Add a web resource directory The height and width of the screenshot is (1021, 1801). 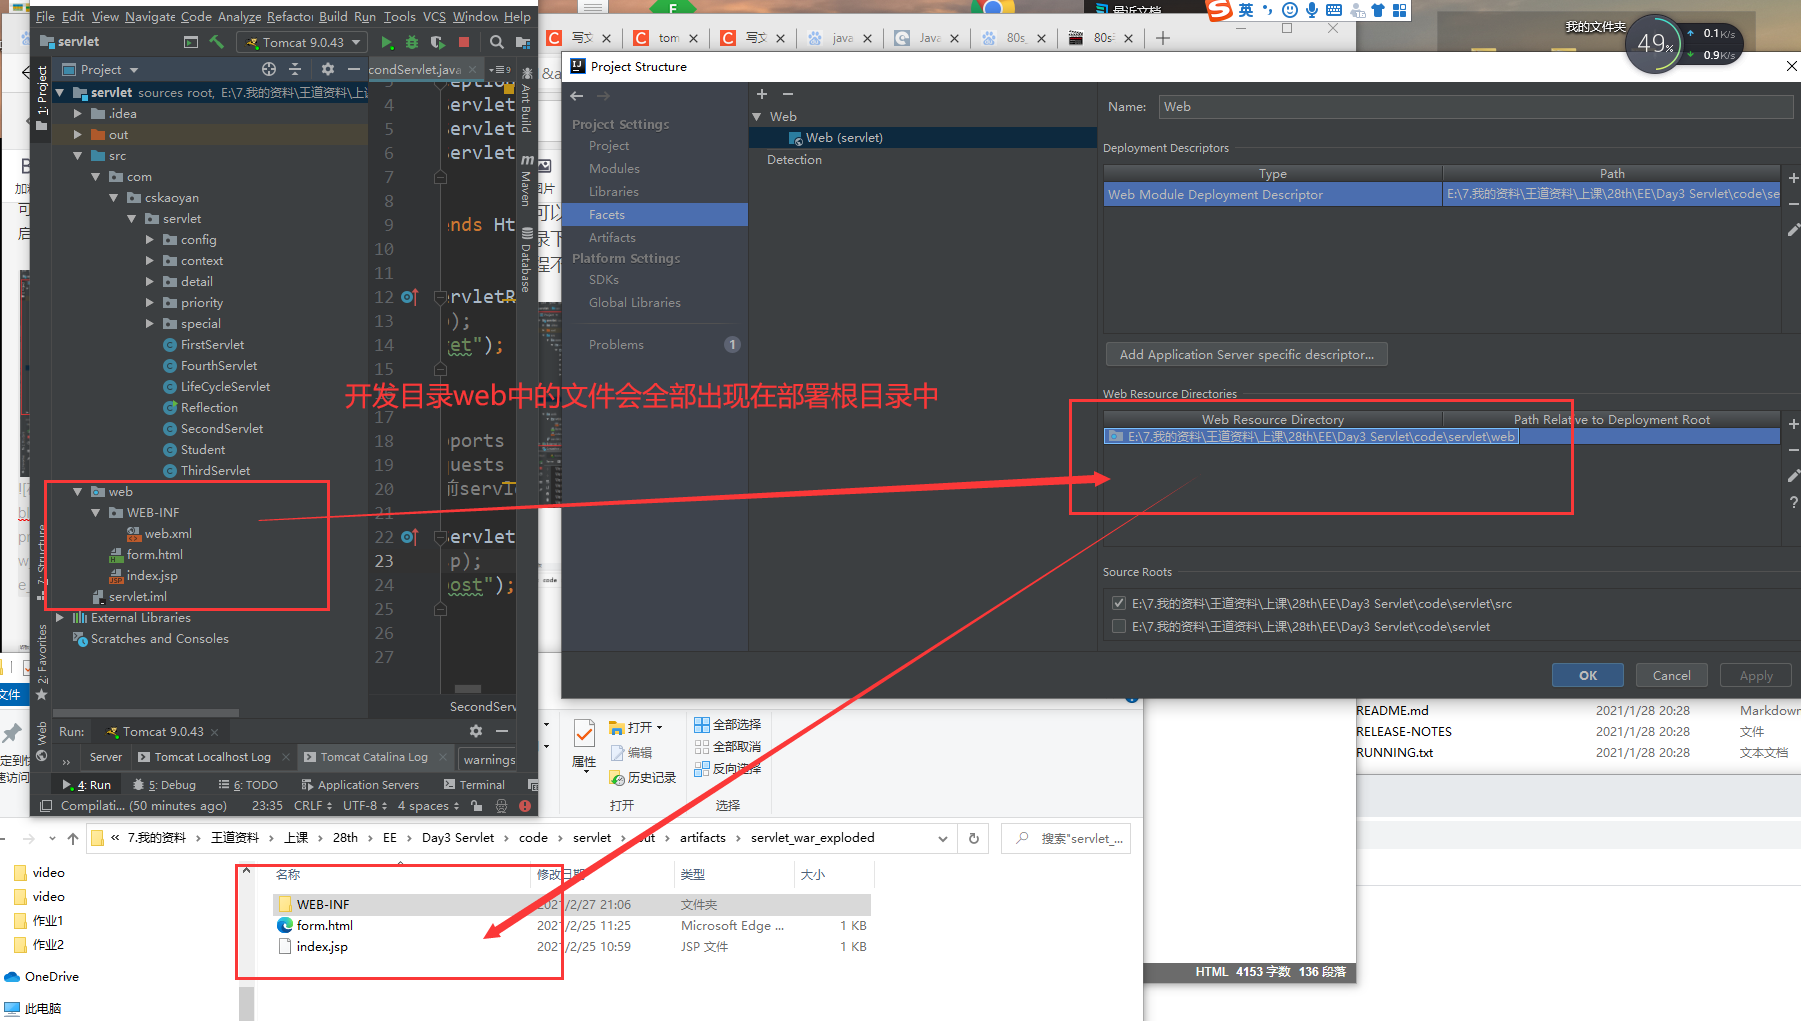(x=1793, y=424)
